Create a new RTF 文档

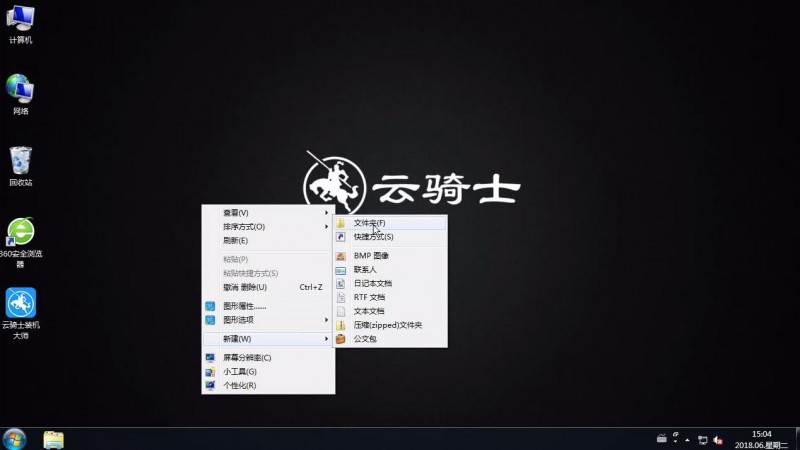point(390,297)
